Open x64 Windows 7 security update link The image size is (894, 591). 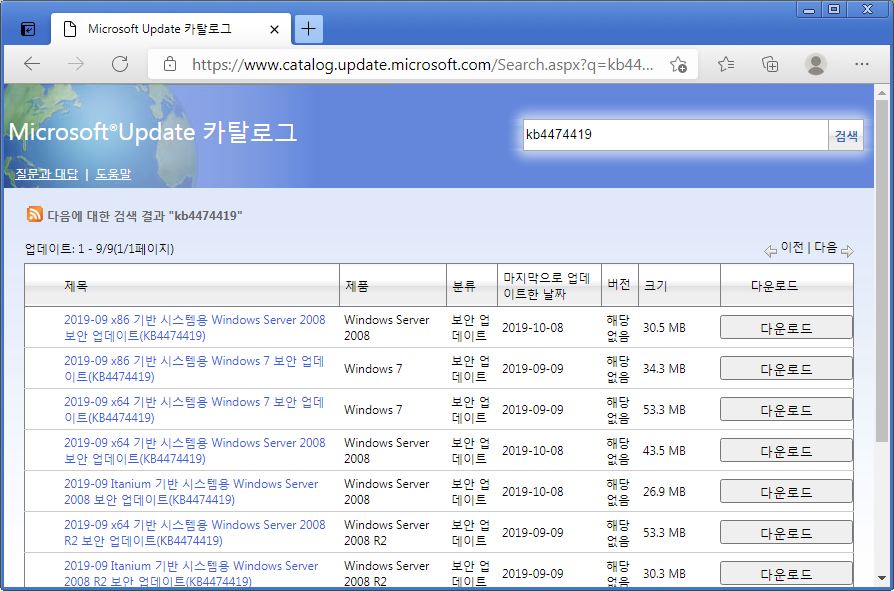(x=194, y=410)
